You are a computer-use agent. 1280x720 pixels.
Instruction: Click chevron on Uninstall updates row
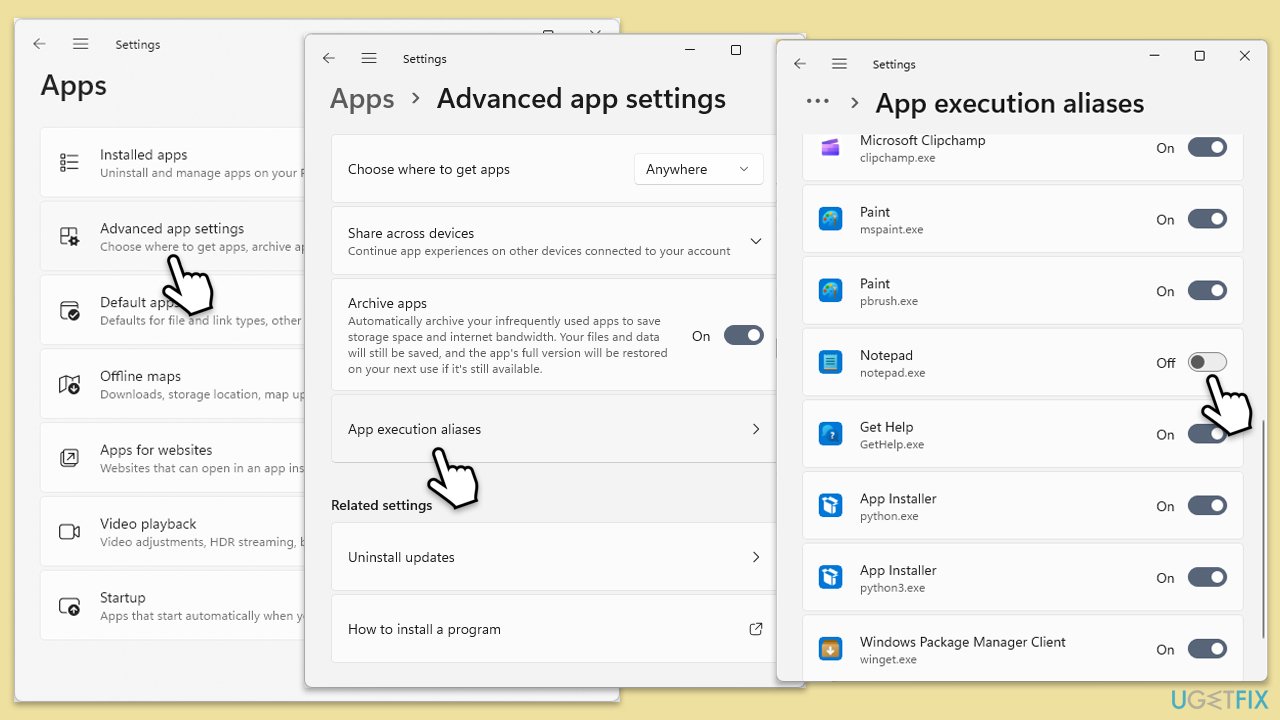click(756, 557)
